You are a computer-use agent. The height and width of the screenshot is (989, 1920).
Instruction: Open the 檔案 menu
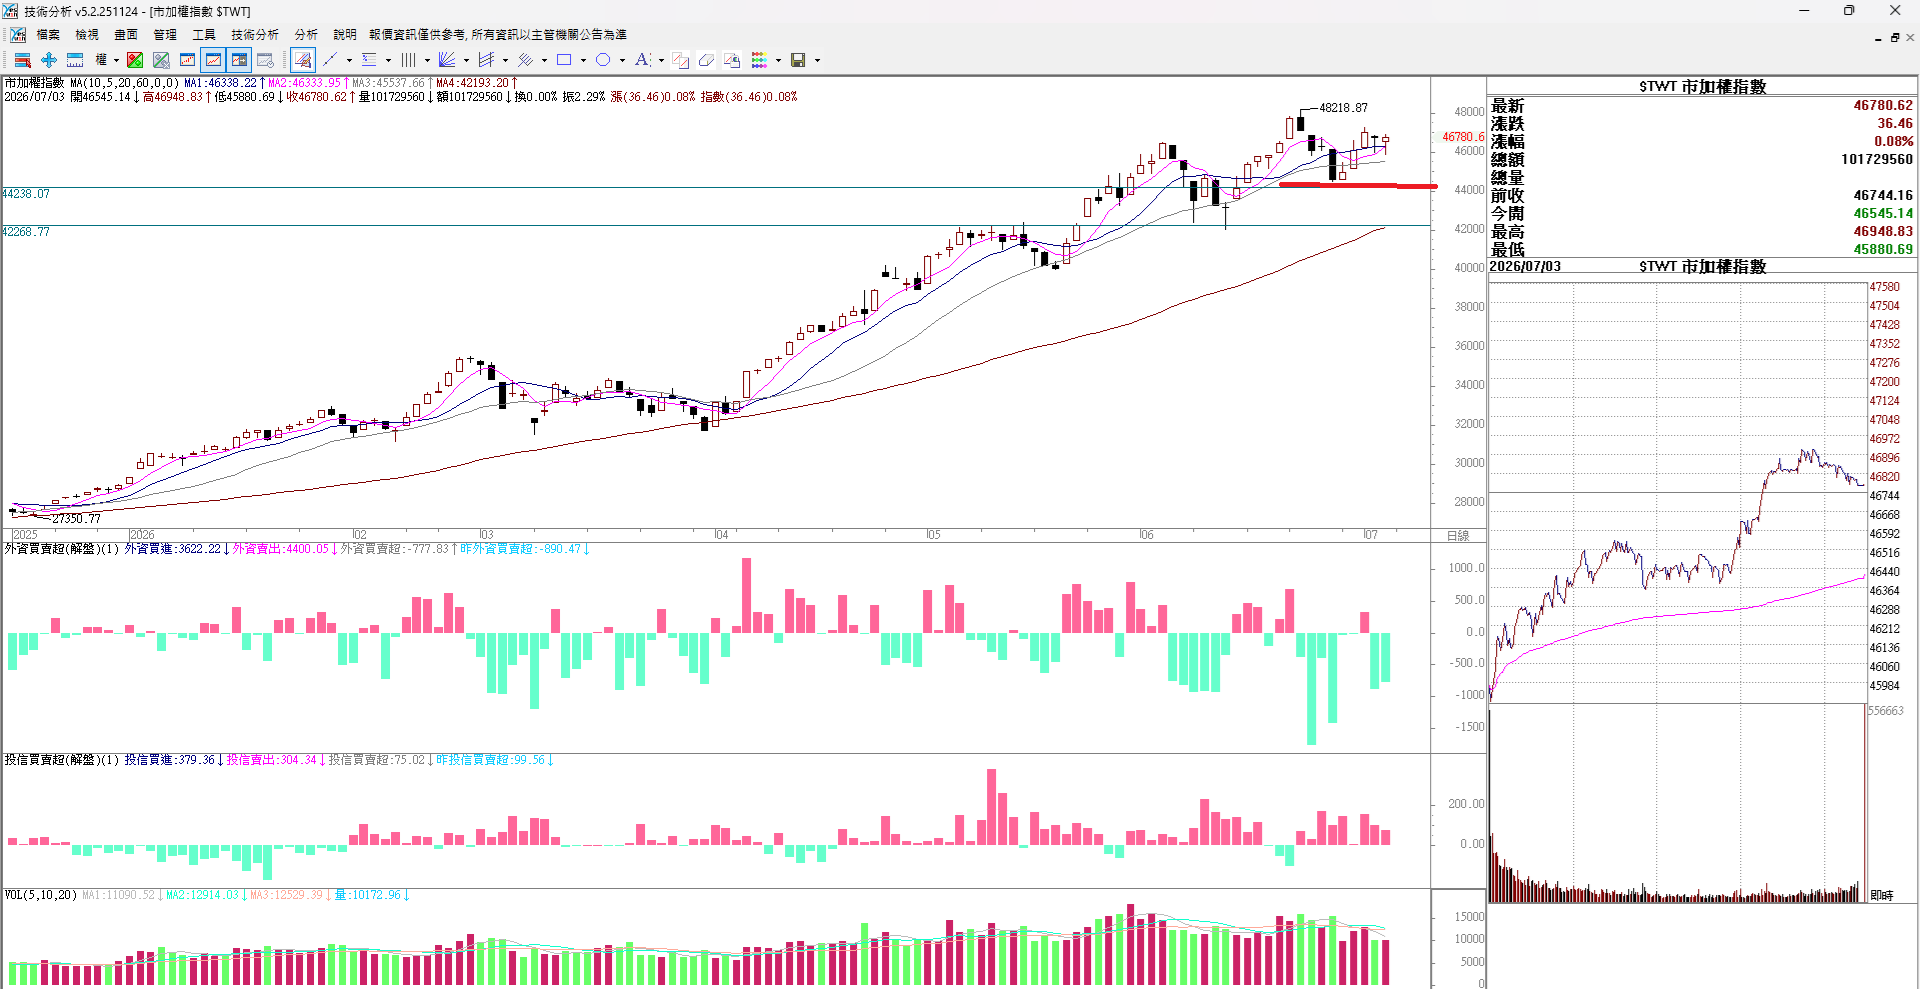[48, 35]
